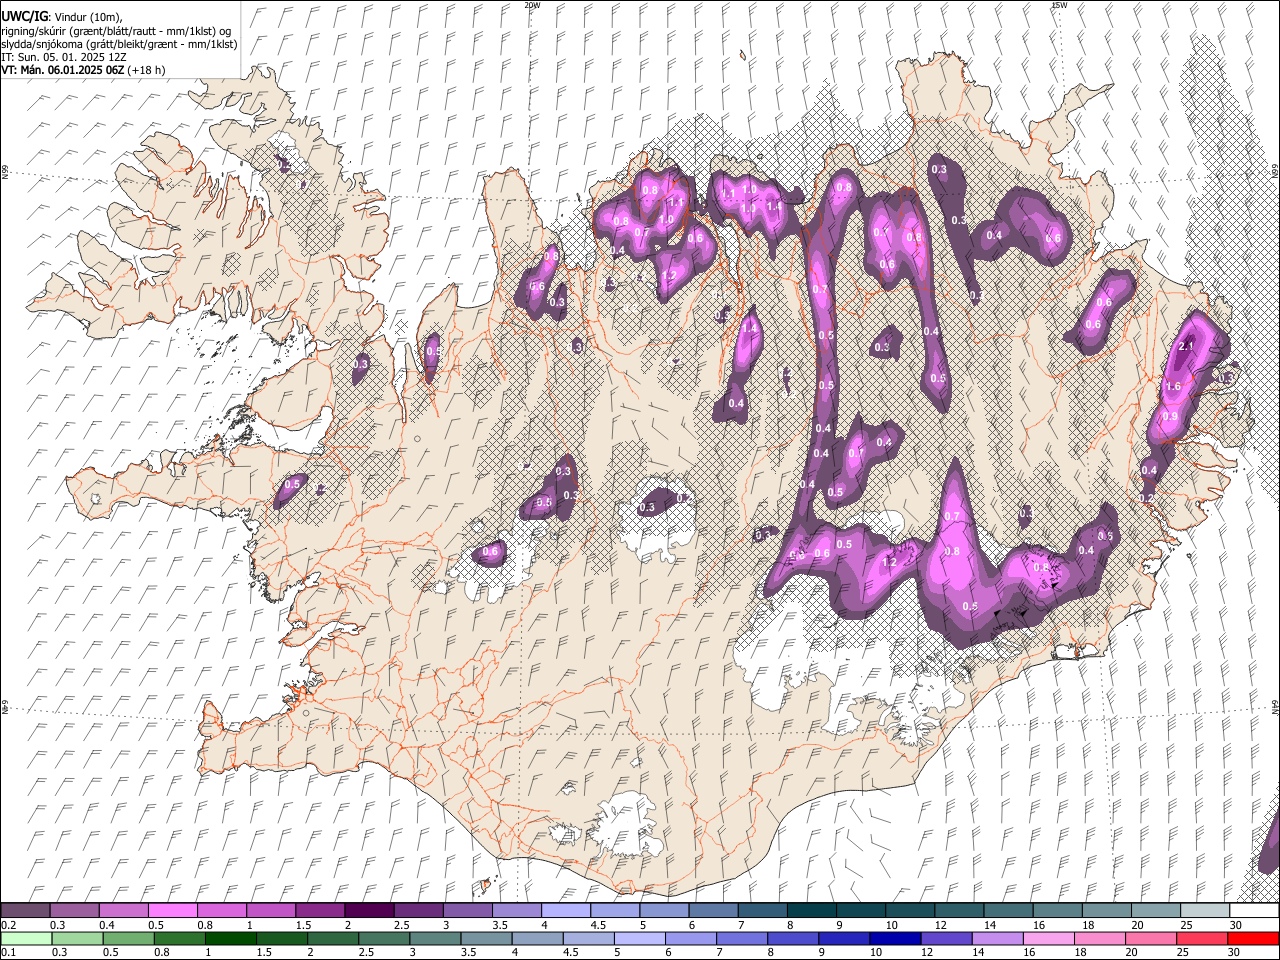Click the bright pink 0.5 swatch in upper legend
The width and height of the screenshot is (1280, 960).
(172, 911)
